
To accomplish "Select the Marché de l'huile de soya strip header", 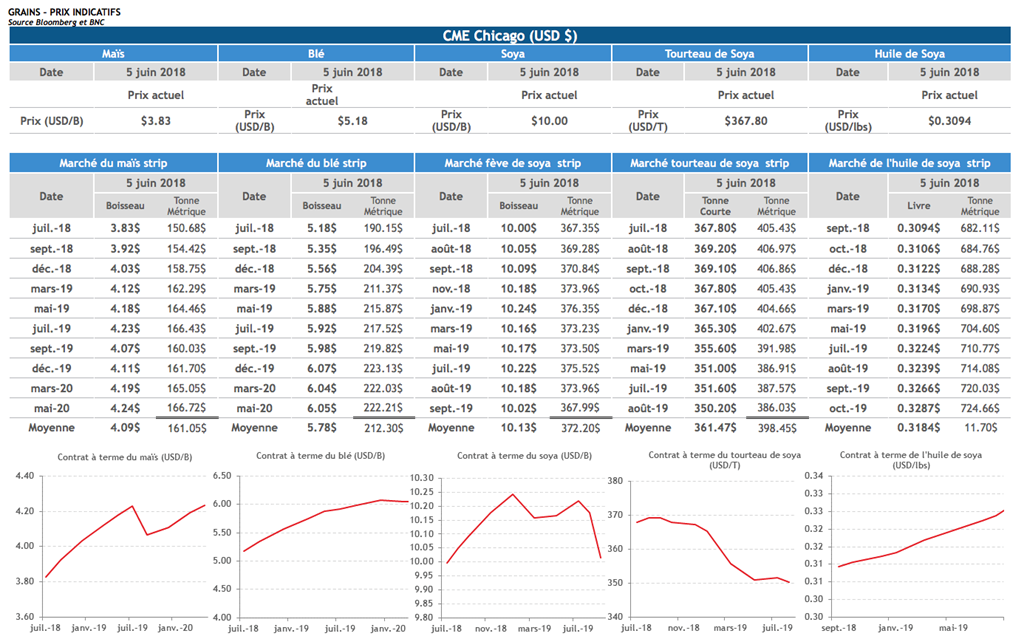I will (x=911, y=163).
